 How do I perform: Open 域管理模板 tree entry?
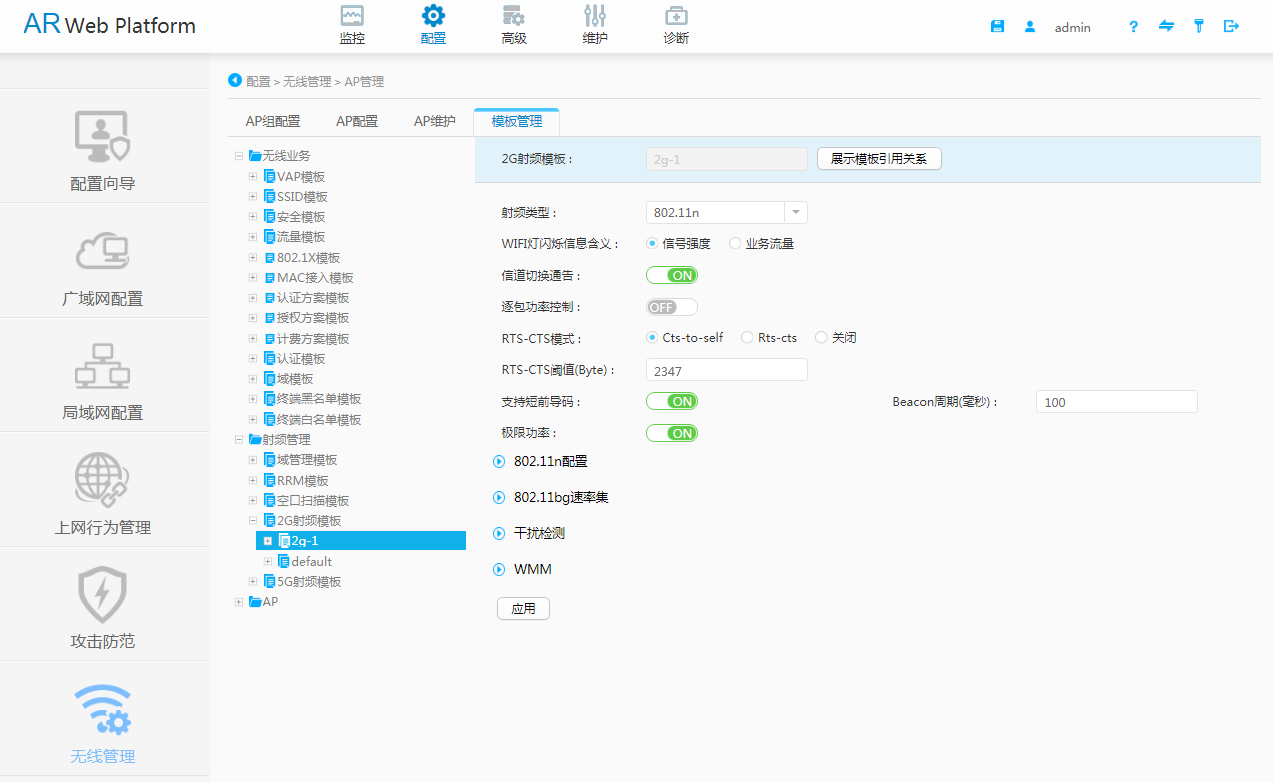click(307, 460)
